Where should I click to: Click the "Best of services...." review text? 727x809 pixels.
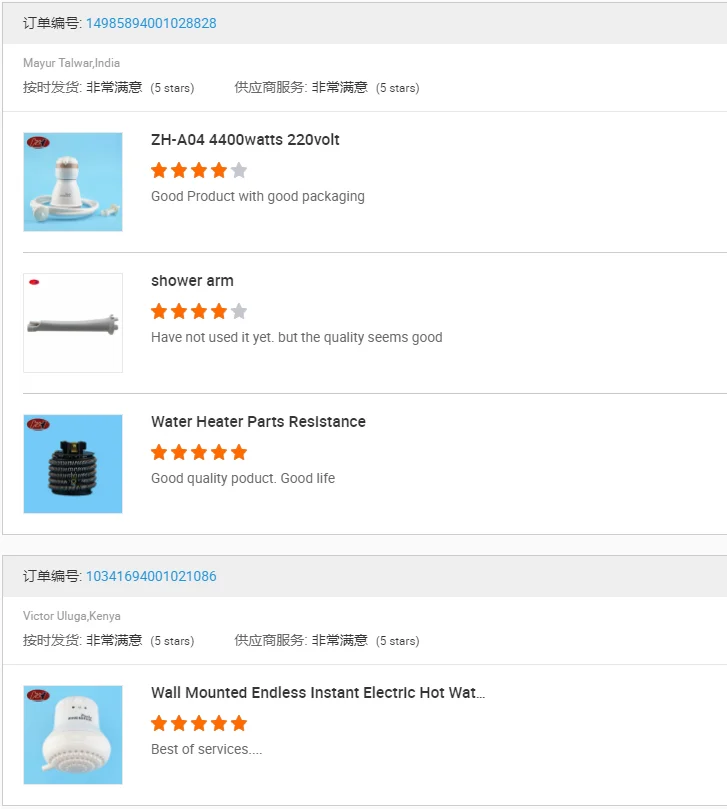[206, 749]
